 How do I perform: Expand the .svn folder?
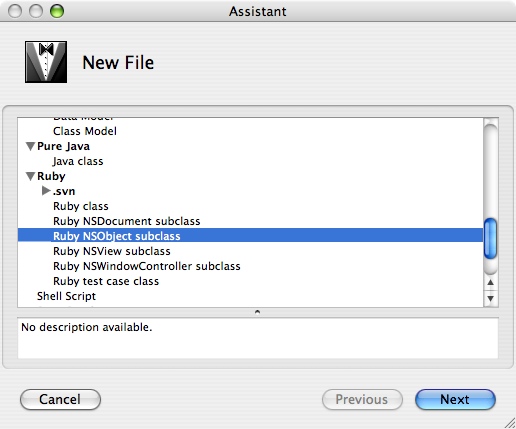tap(46, 191)
